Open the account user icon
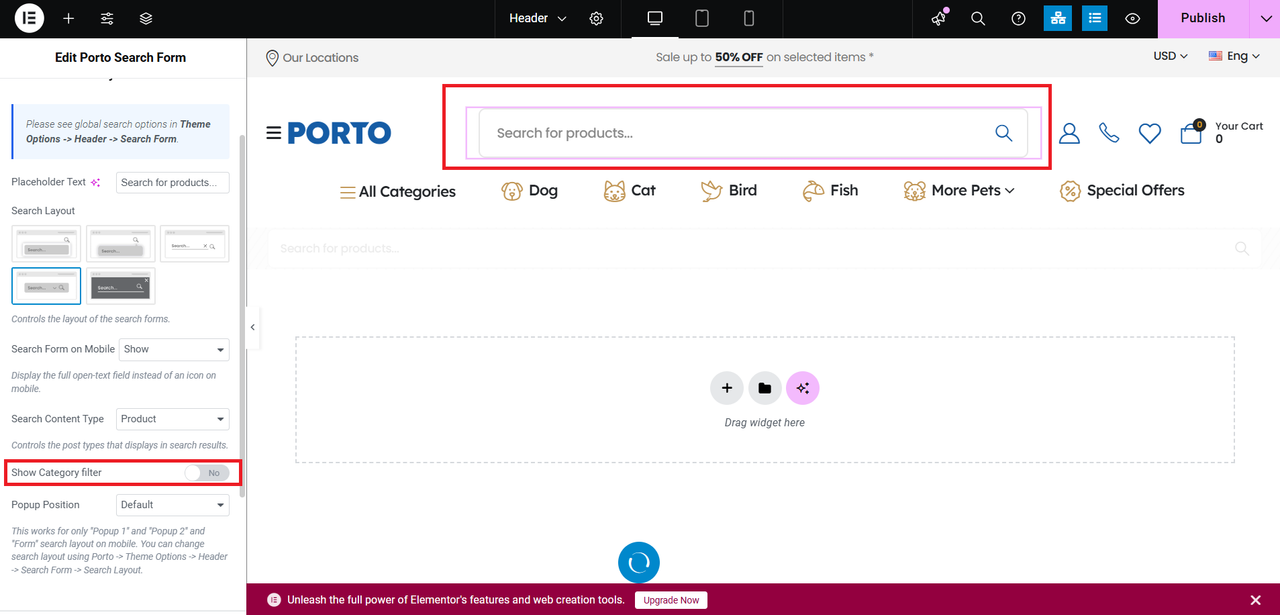Screen dimensions: 1280x615 click(x=1069, y=133)
